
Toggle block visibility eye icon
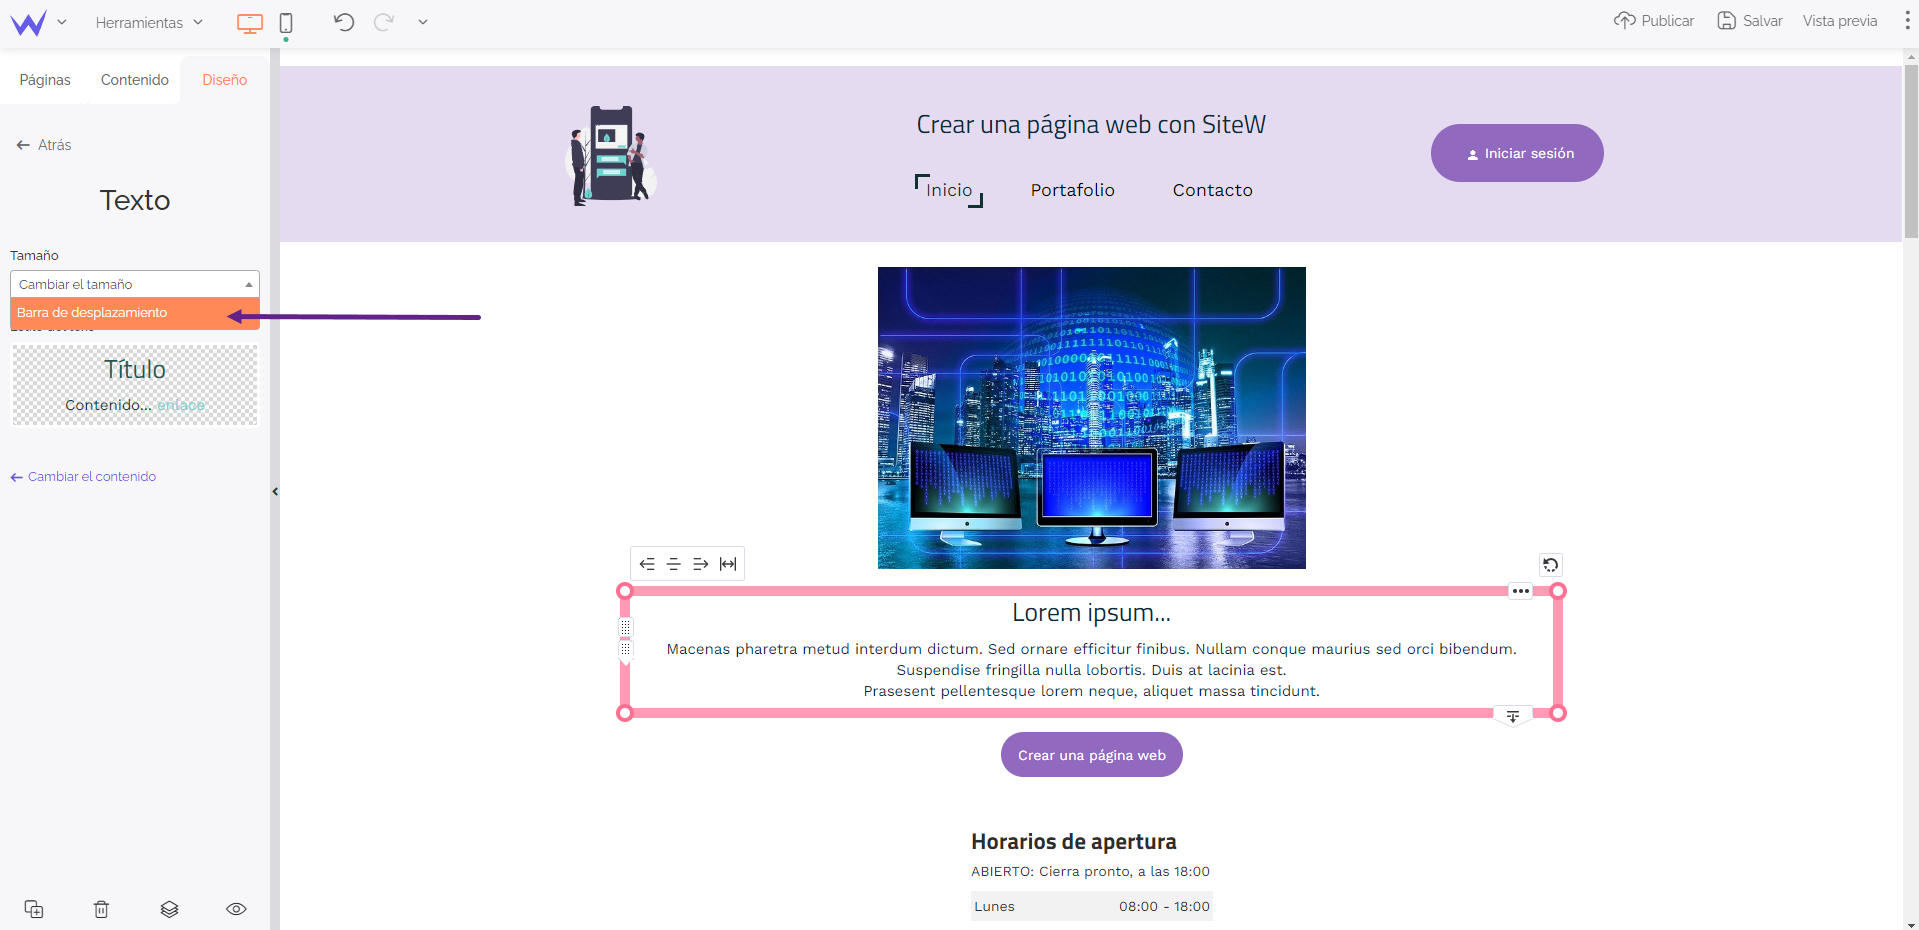[x=236, y=909]
